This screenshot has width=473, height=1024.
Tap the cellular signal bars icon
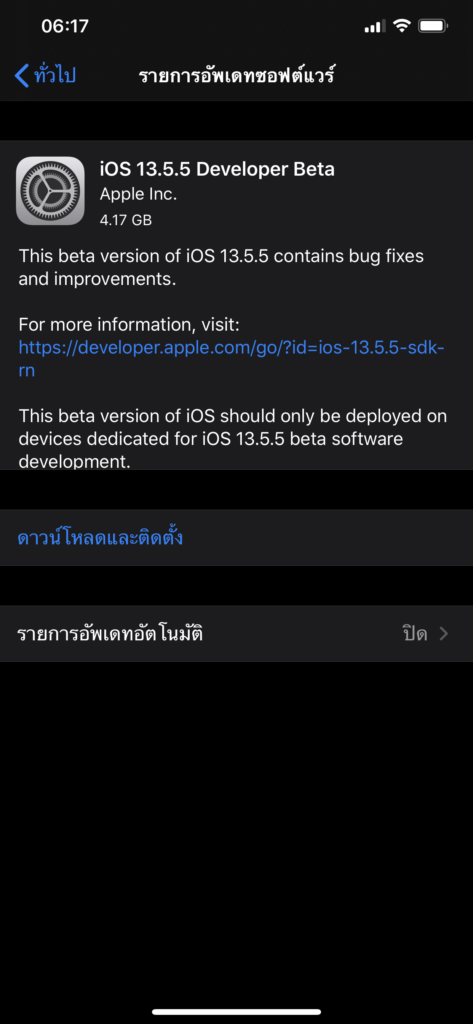click(x=375, y=27)
